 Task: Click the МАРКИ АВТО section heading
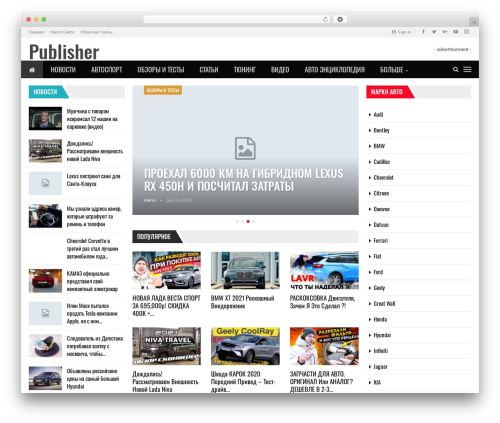(x=387, y=92)
